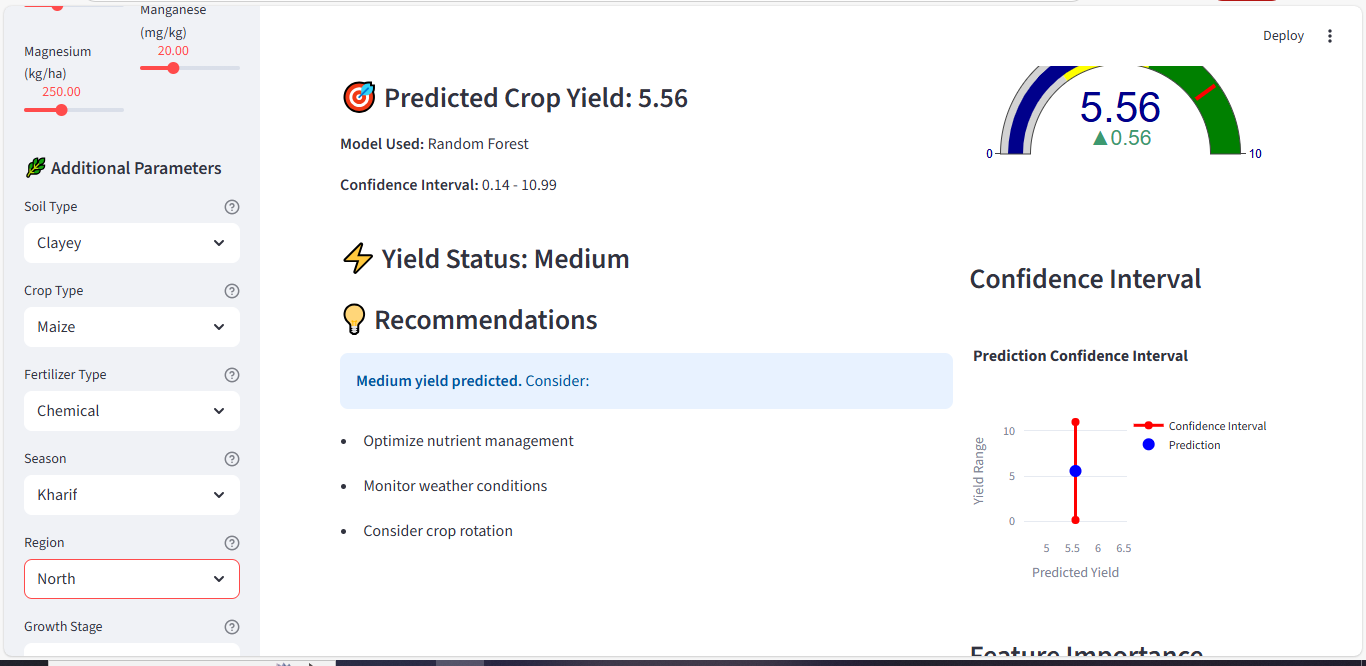Click the blue prediction point on chart
Image resolution: width=1366 pixels, height=666 pixels.
coord(1075,471)
